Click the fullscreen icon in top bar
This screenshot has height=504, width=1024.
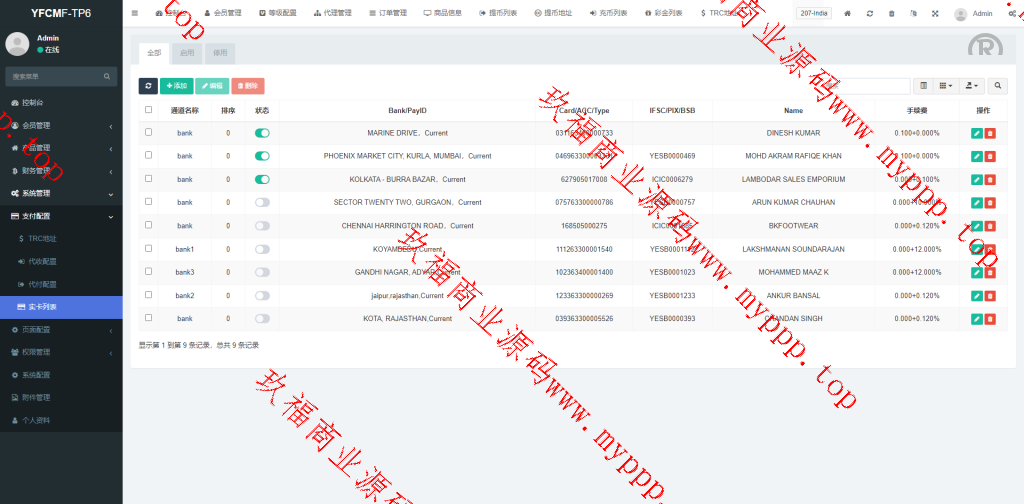pyautogui.click(x=935, y=14)
